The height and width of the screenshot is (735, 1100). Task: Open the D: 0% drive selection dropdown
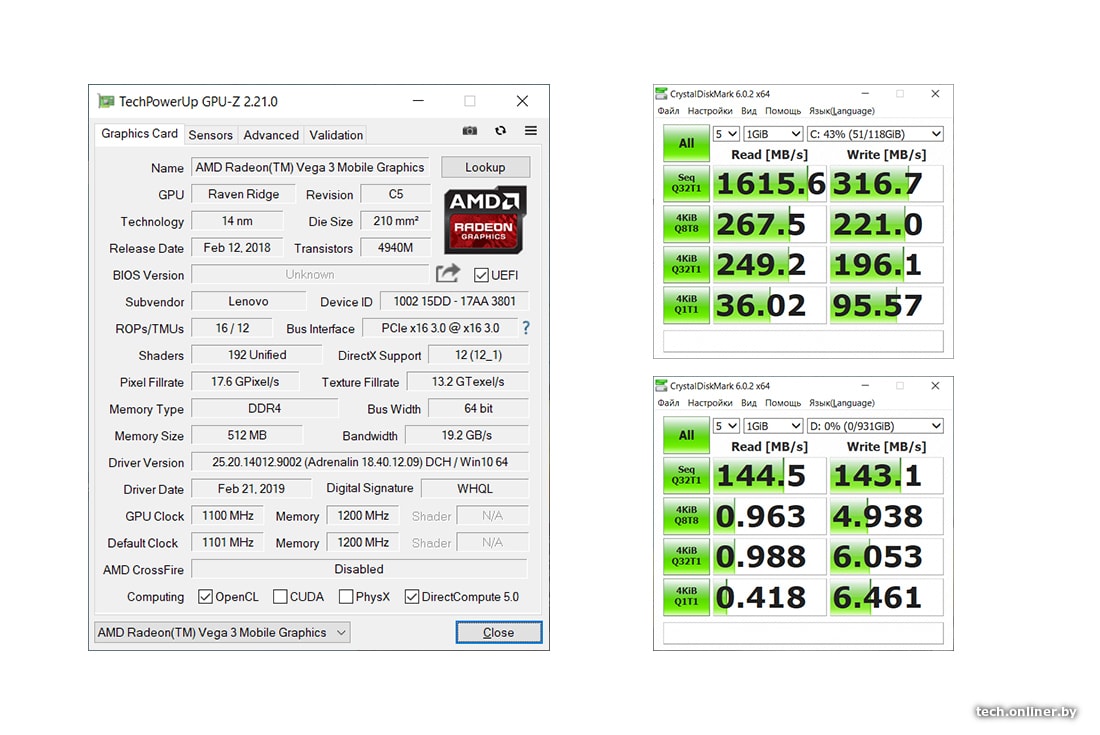875,426
